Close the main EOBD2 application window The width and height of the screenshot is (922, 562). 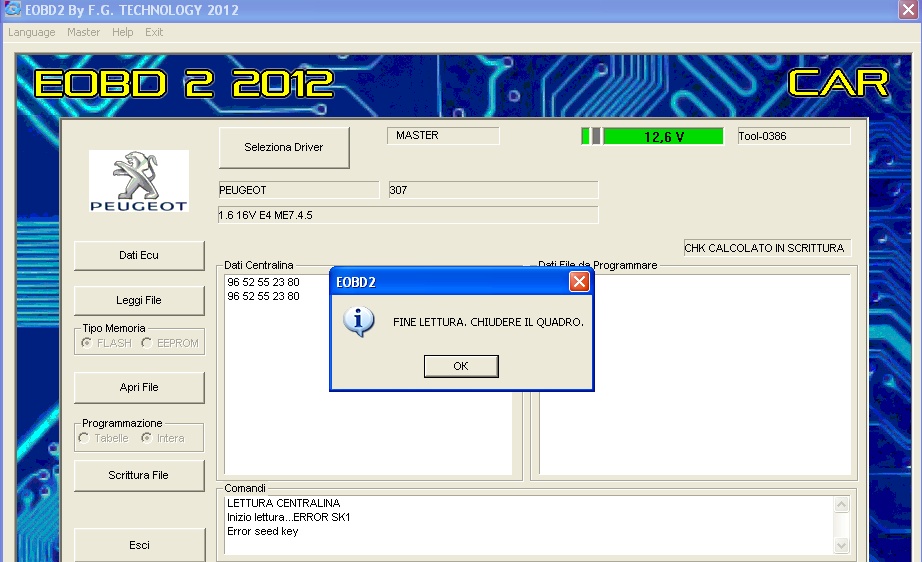coord(908,10)
